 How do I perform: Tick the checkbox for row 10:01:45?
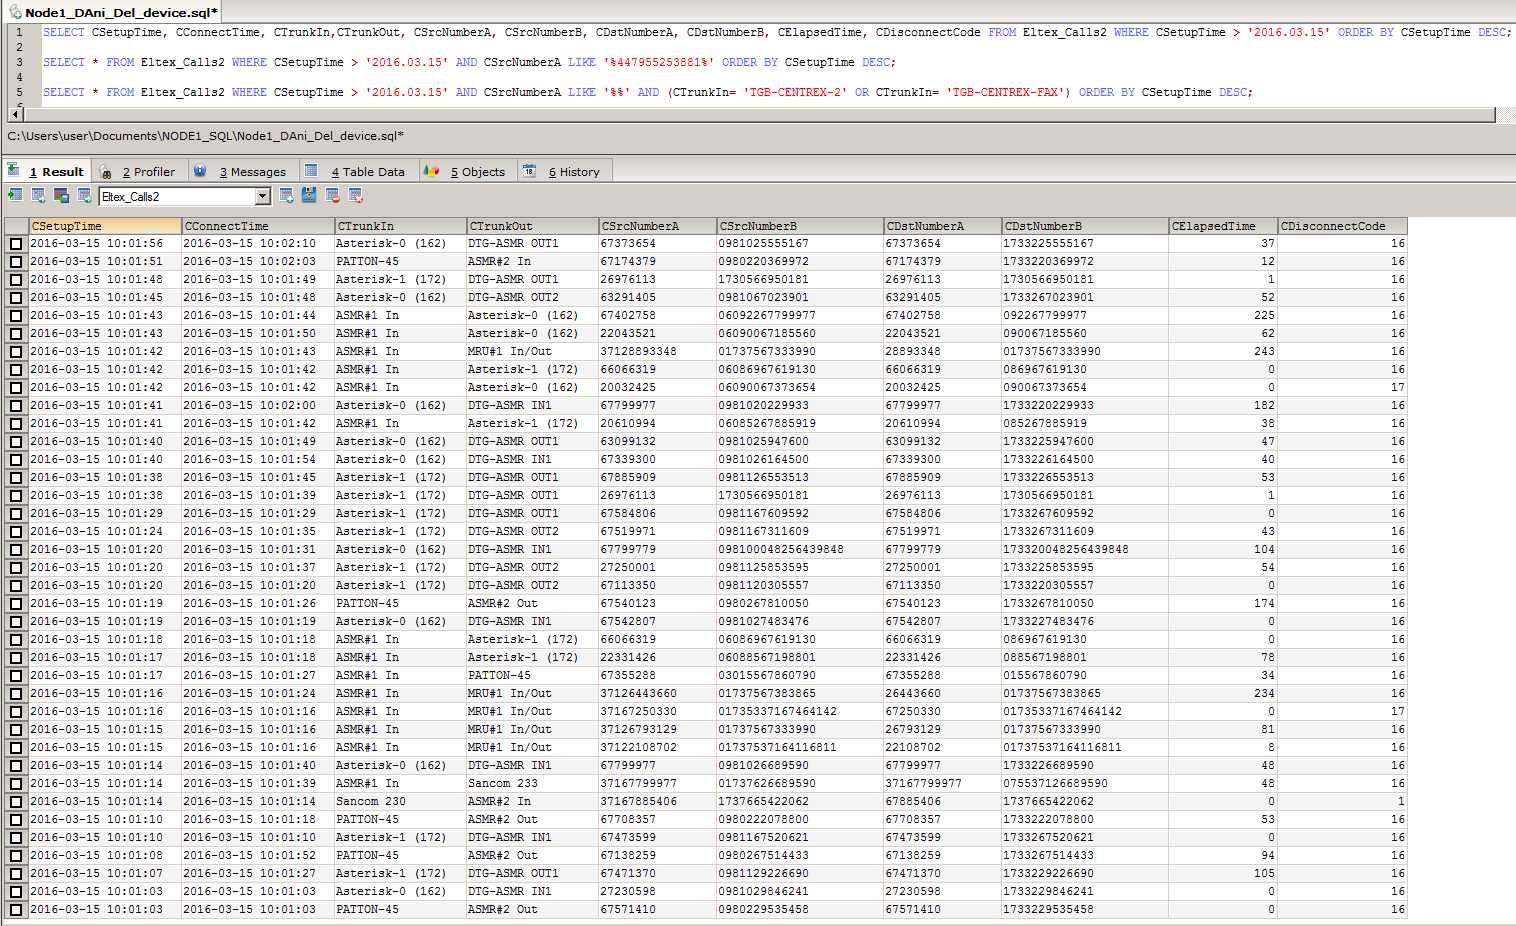[16, 298]
